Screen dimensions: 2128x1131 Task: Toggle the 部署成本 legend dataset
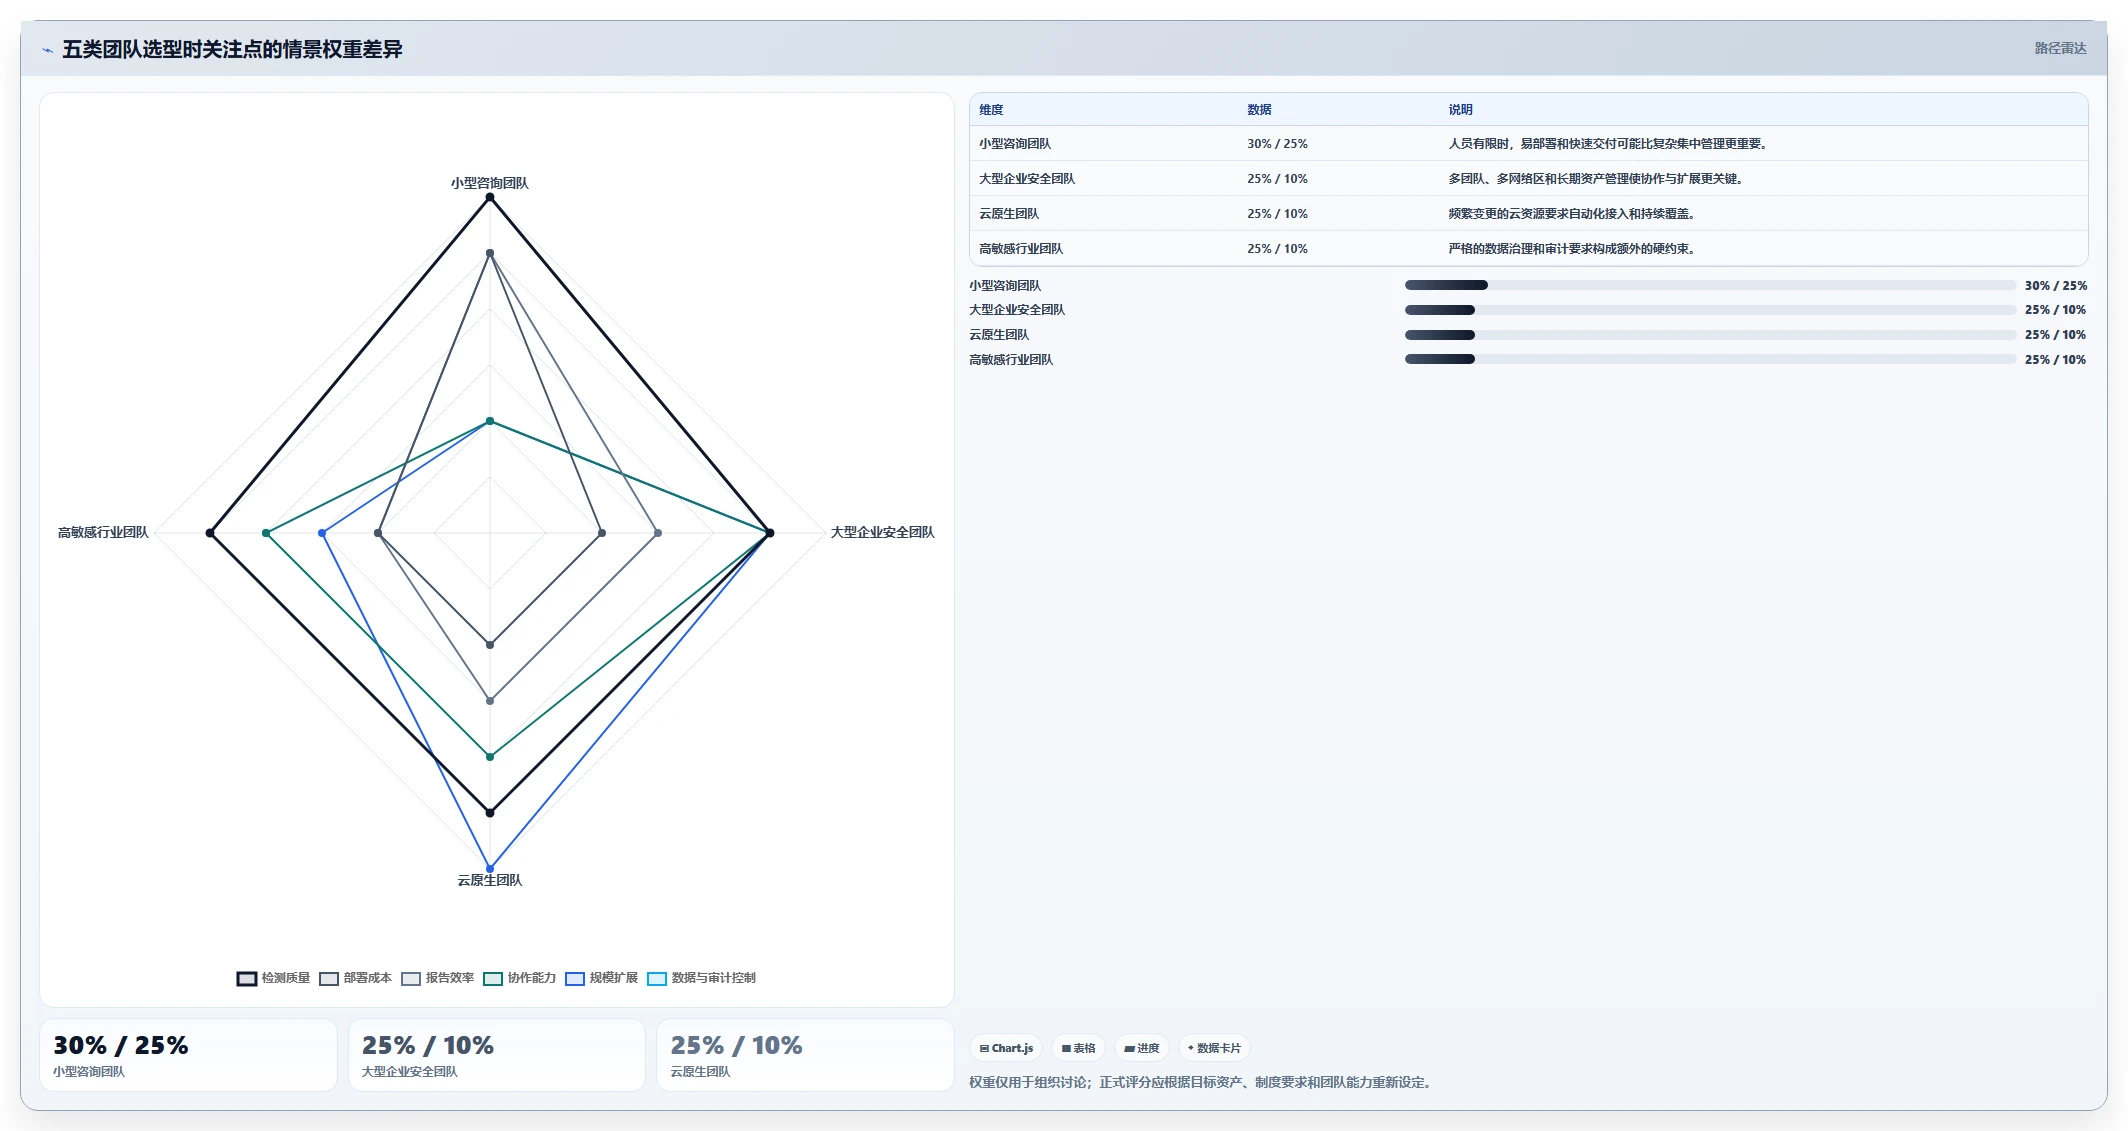[355, 978]
